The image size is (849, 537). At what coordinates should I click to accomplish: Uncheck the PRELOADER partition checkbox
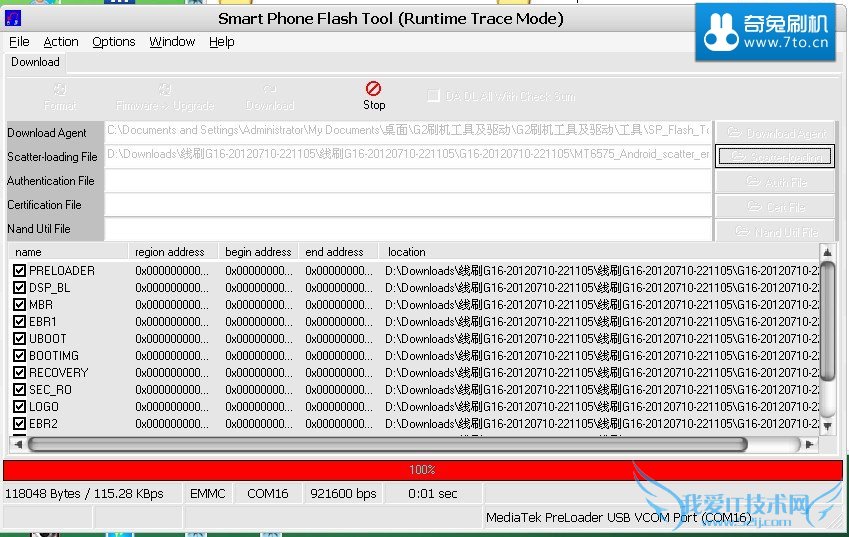coord(19,271)
